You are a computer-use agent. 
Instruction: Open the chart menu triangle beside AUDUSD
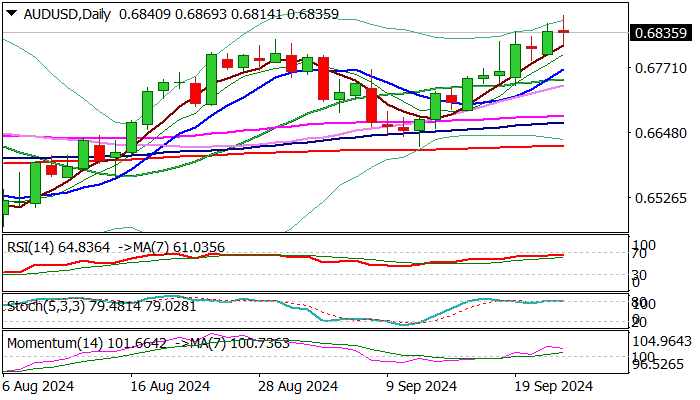[12, 13]
